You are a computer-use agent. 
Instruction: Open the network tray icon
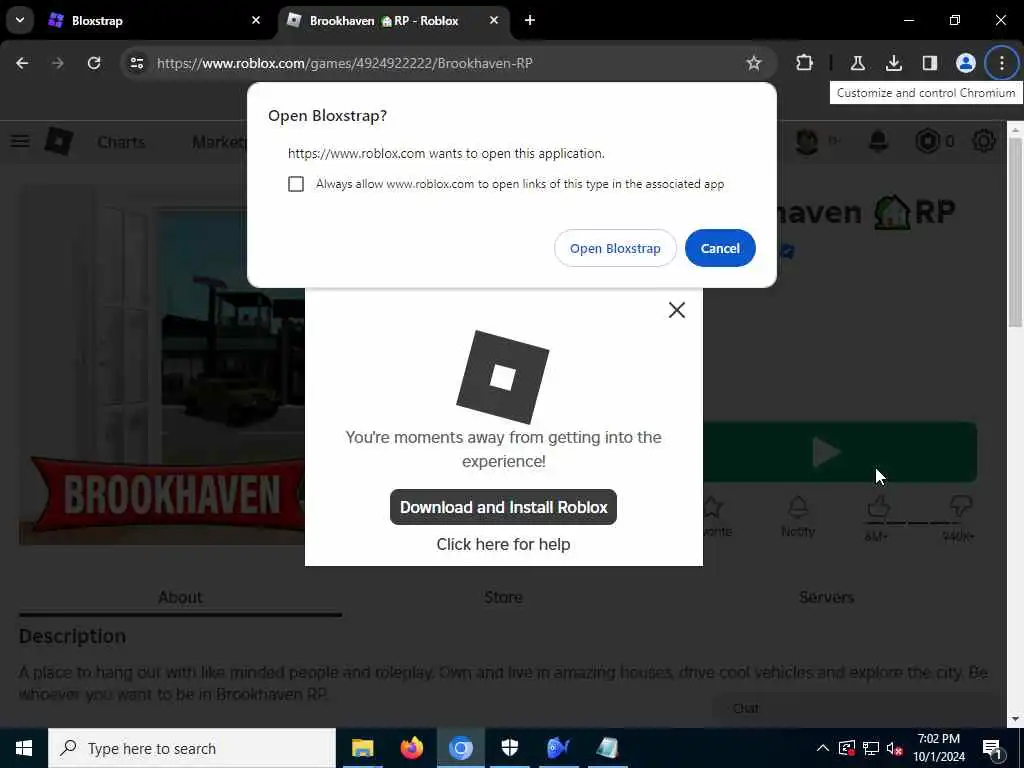[x=871, y=748]
